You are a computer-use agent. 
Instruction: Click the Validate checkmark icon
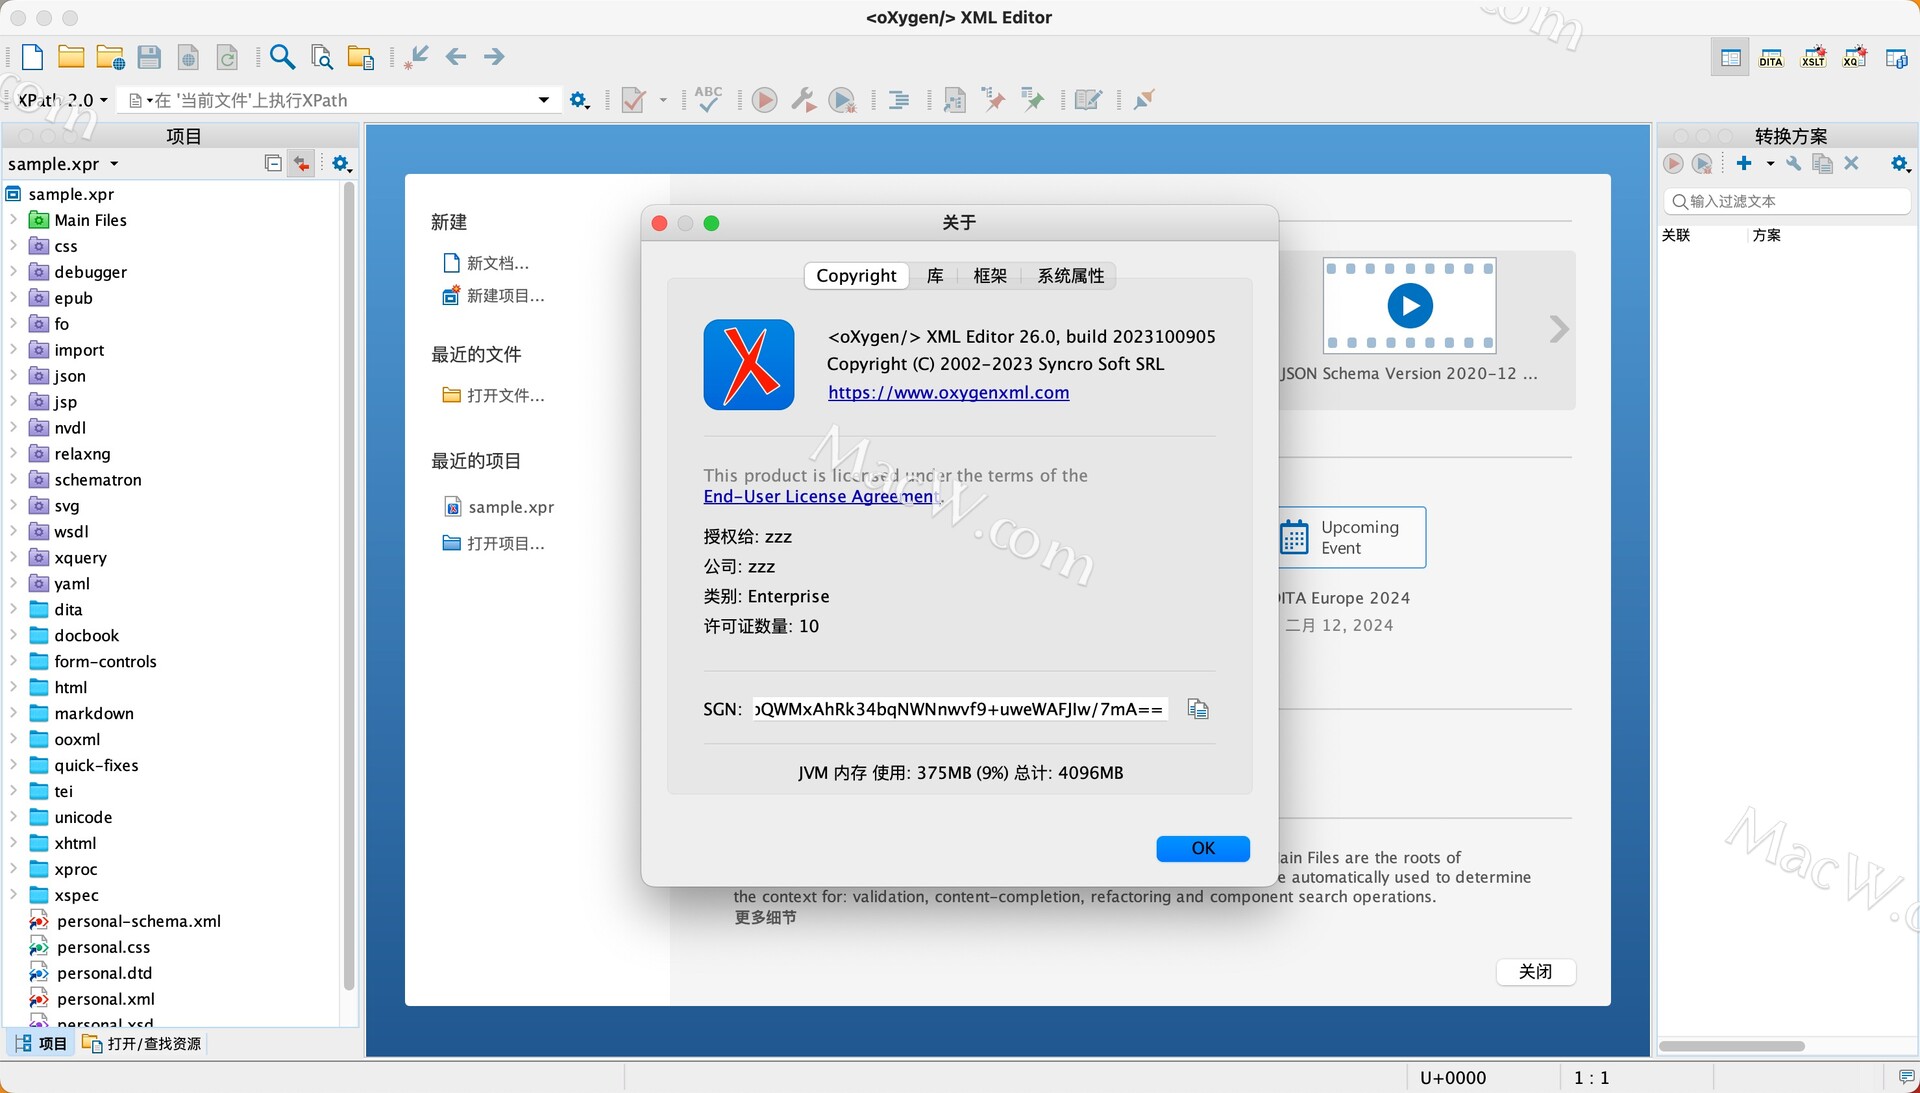(633, 100)
